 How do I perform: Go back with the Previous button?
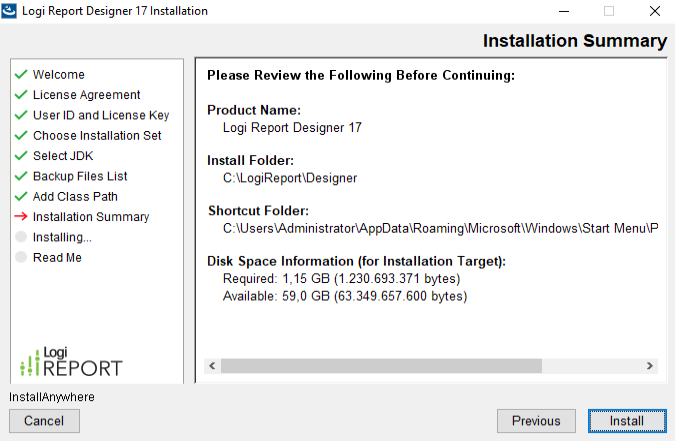pos(536,421)
